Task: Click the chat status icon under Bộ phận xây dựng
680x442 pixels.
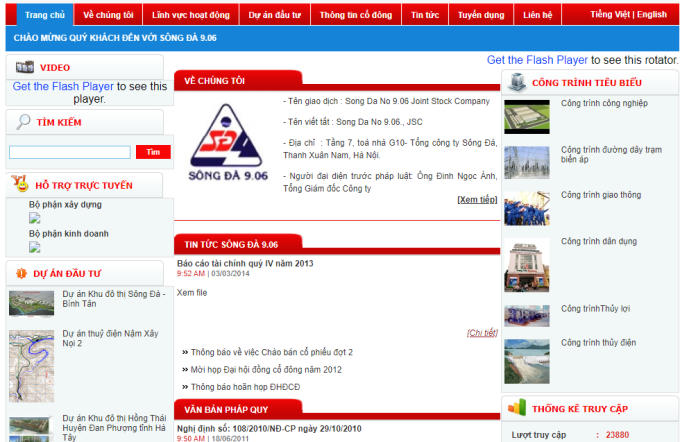Action: coord(35,217)
